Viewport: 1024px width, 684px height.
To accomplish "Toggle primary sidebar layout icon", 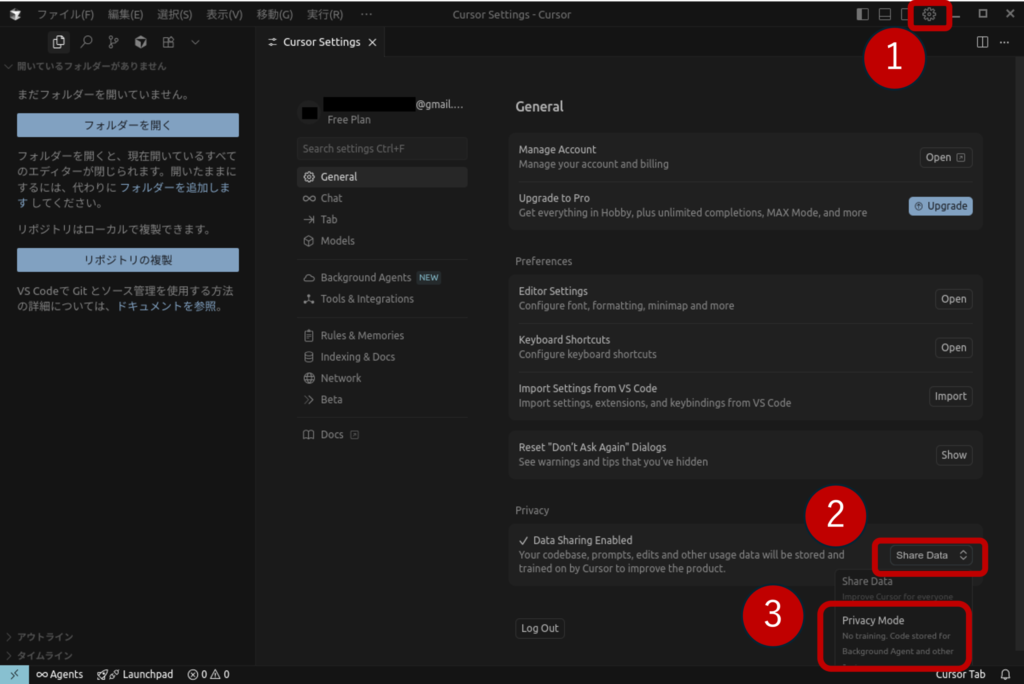I will coord(862,14).
